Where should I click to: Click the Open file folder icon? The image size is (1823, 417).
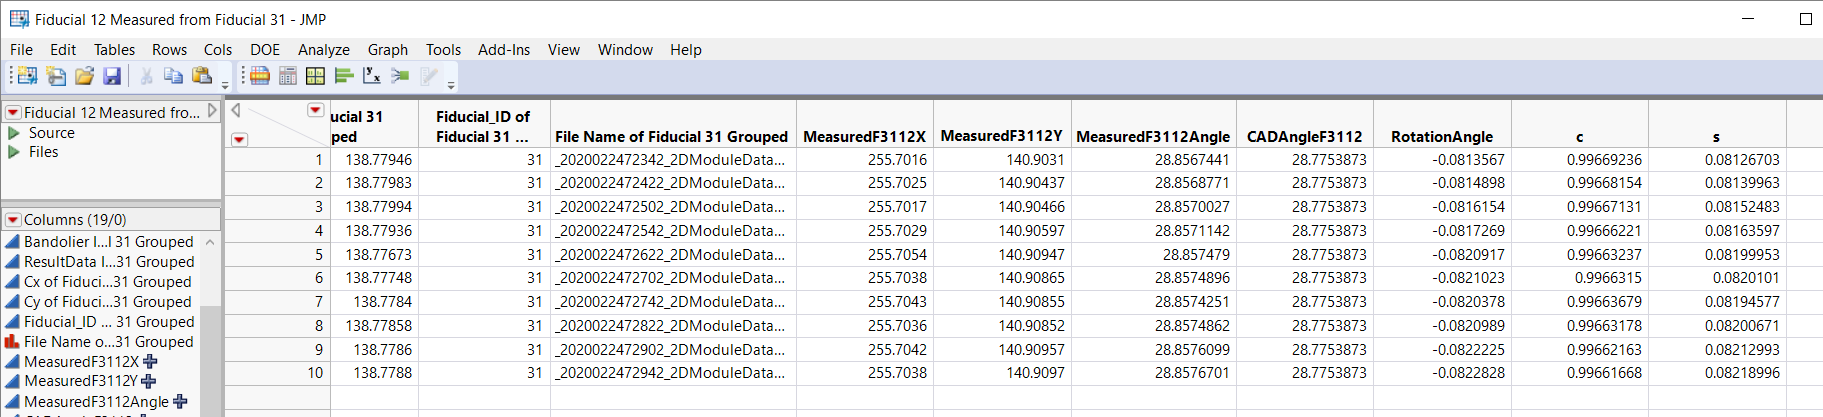[x=84, y=76]
